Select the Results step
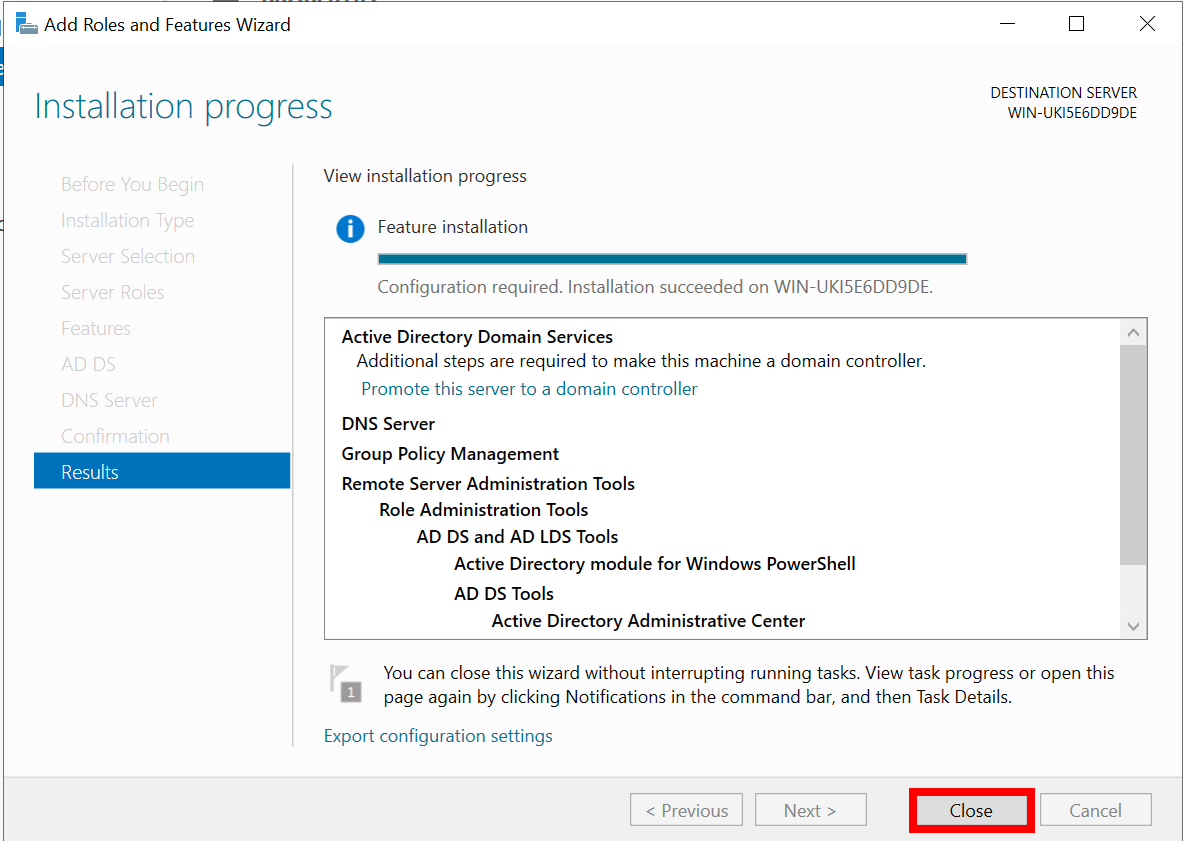 (161, 471)
